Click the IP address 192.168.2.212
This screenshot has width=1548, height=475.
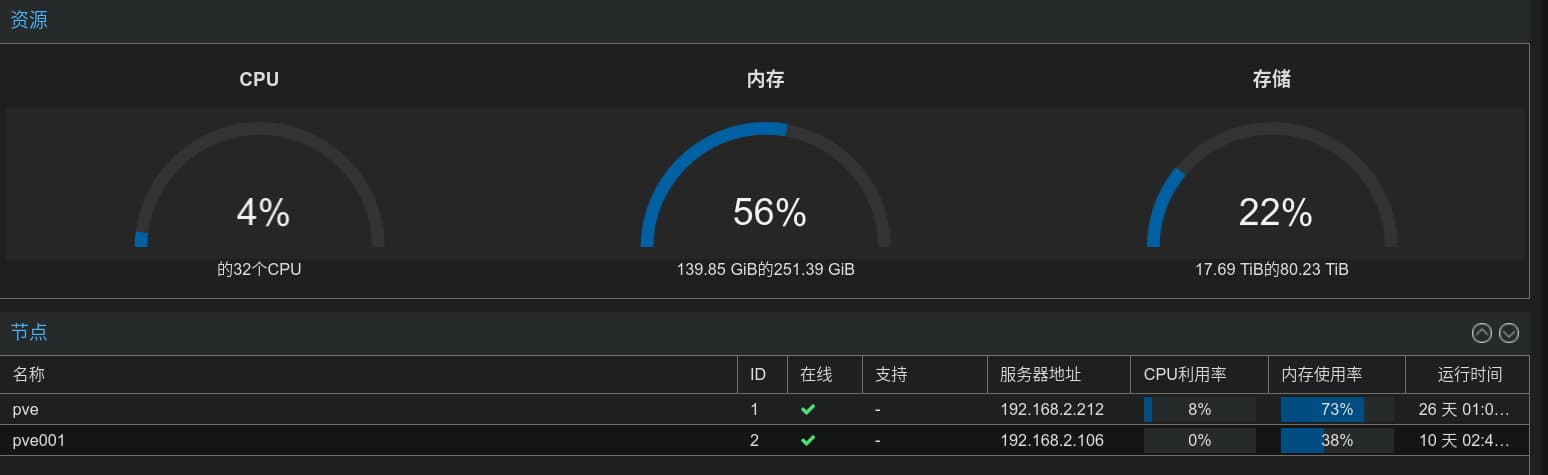1052,409
